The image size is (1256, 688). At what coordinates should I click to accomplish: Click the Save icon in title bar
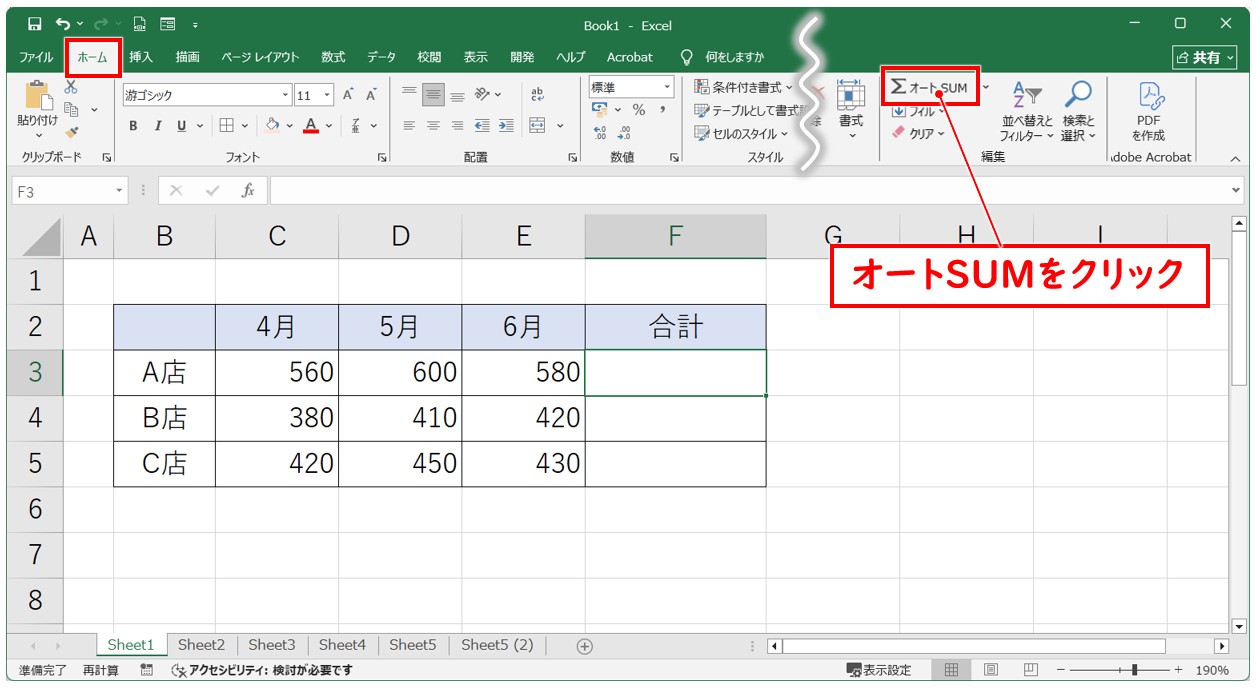coord(35,24)
